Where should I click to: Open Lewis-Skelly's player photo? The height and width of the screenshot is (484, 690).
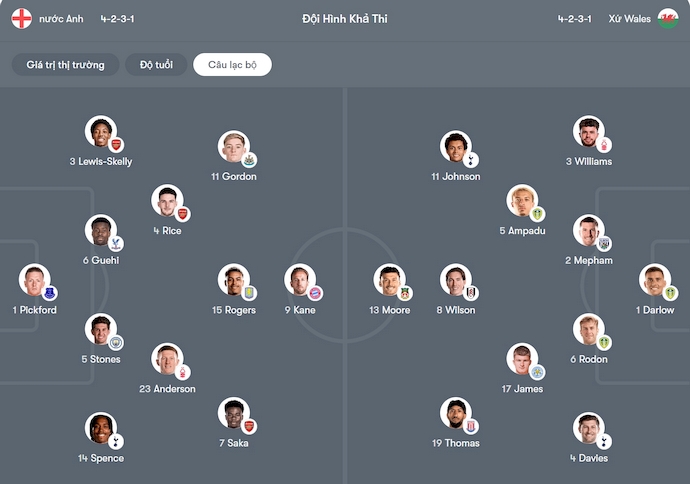(x=100, y=131)
